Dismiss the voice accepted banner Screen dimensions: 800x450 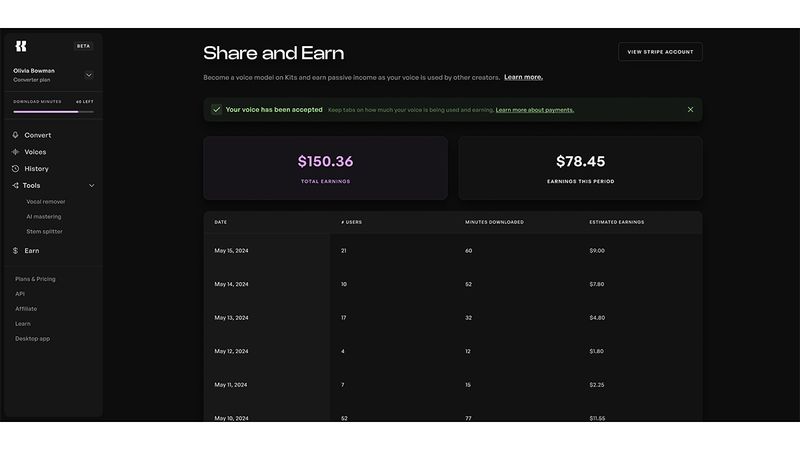[690, 110]
